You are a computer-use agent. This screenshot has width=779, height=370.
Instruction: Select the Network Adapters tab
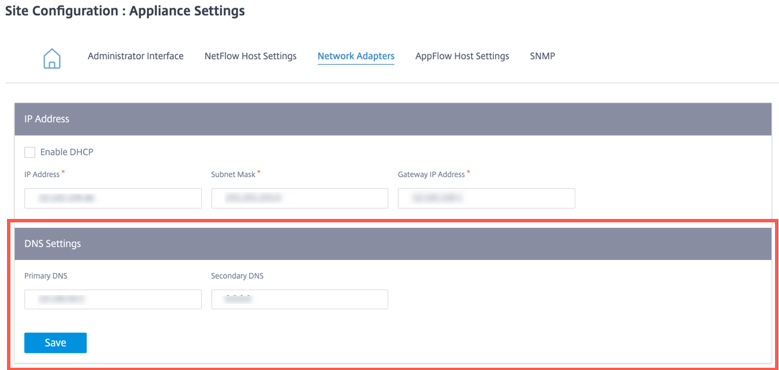tap(356, 56)
